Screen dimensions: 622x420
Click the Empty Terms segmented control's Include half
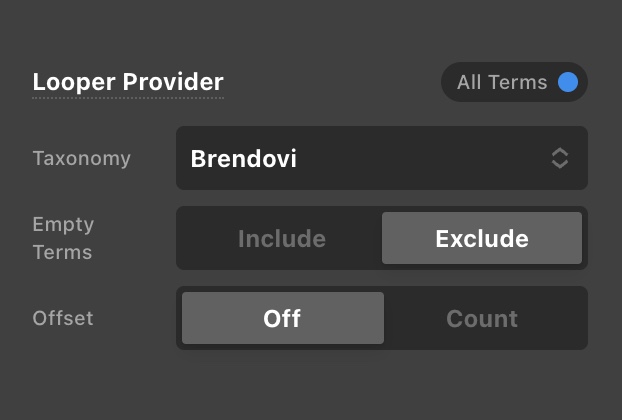[x=282, y=238]
